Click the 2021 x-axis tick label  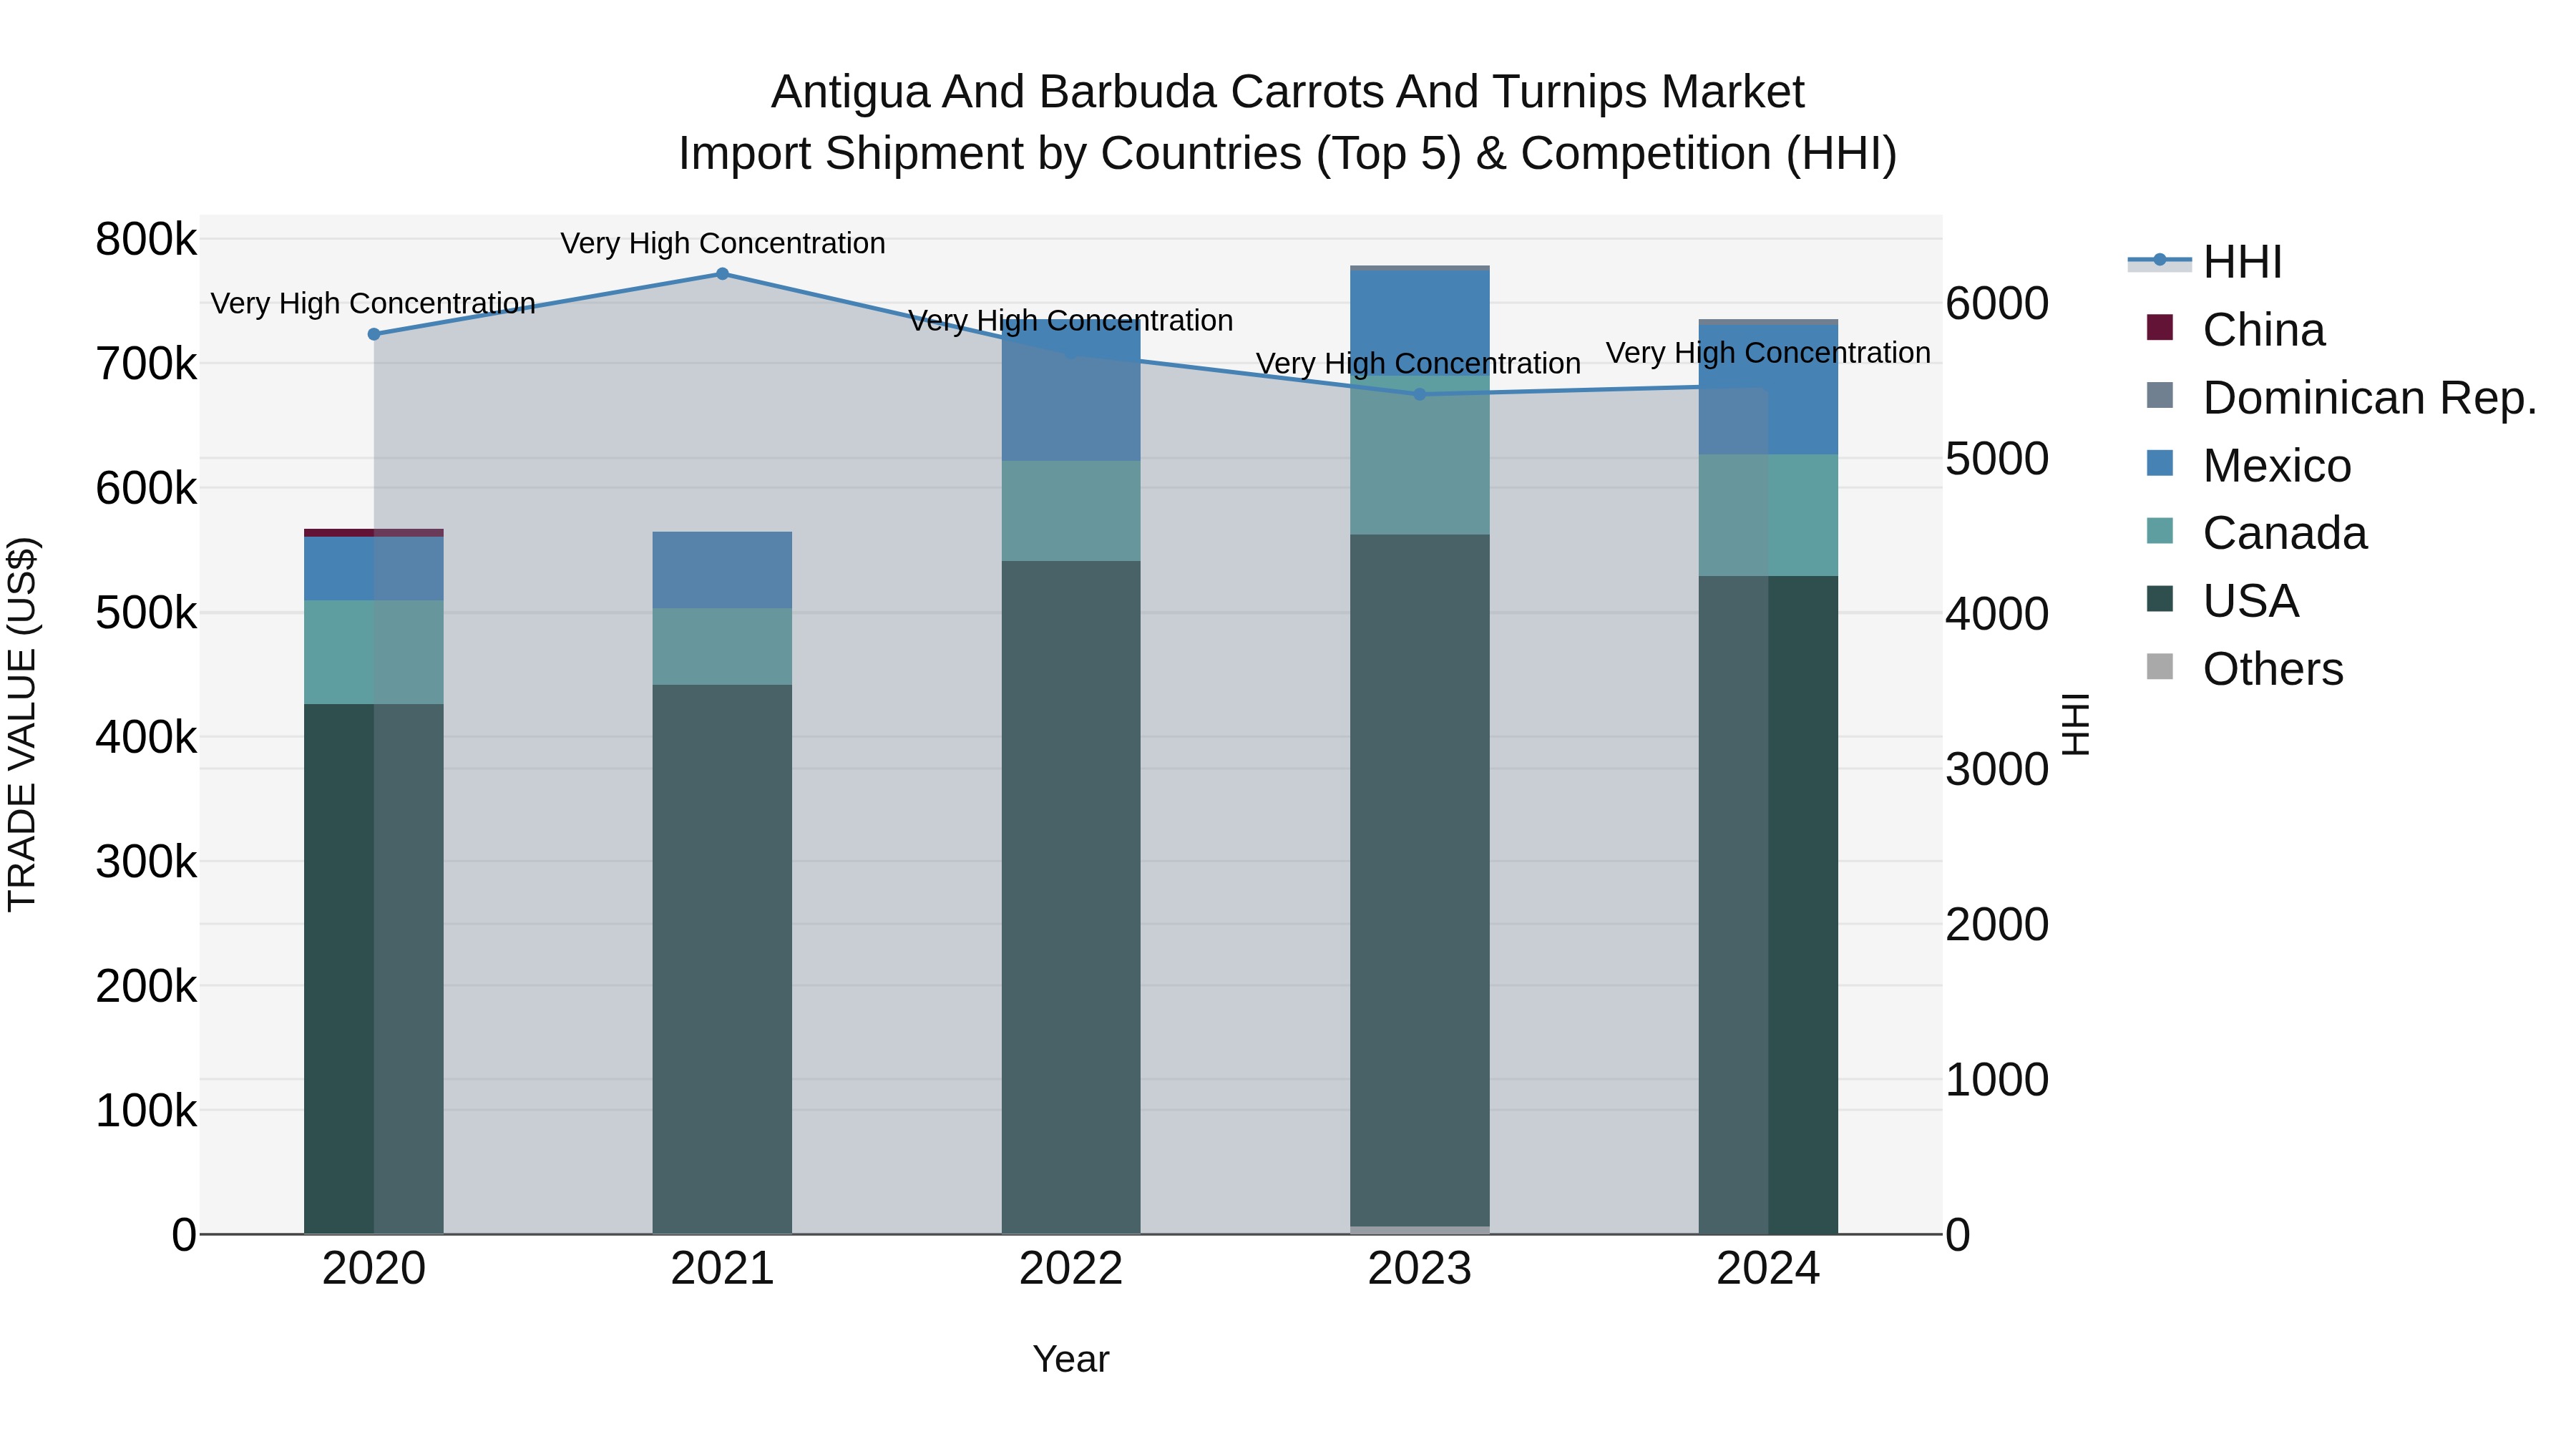(722, 1269)
